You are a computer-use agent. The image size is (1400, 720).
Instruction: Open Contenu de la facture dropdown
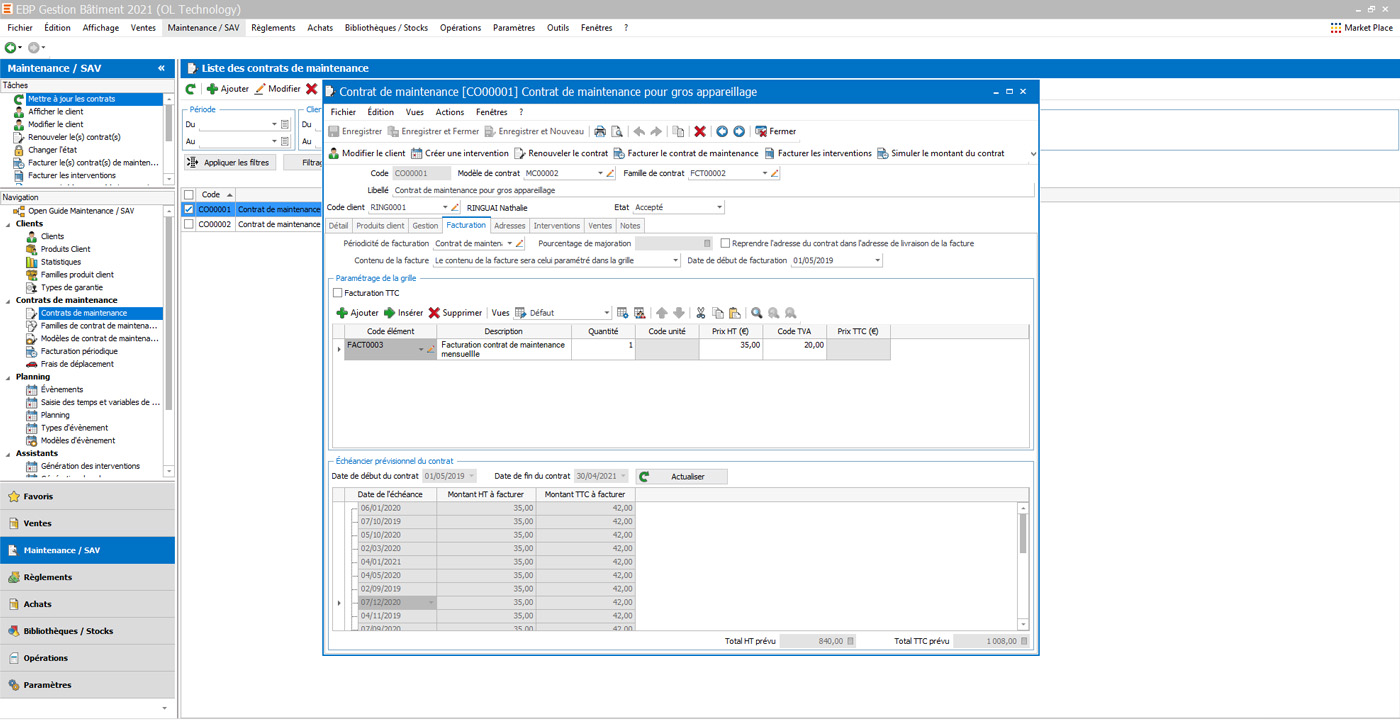coord(675,261)
